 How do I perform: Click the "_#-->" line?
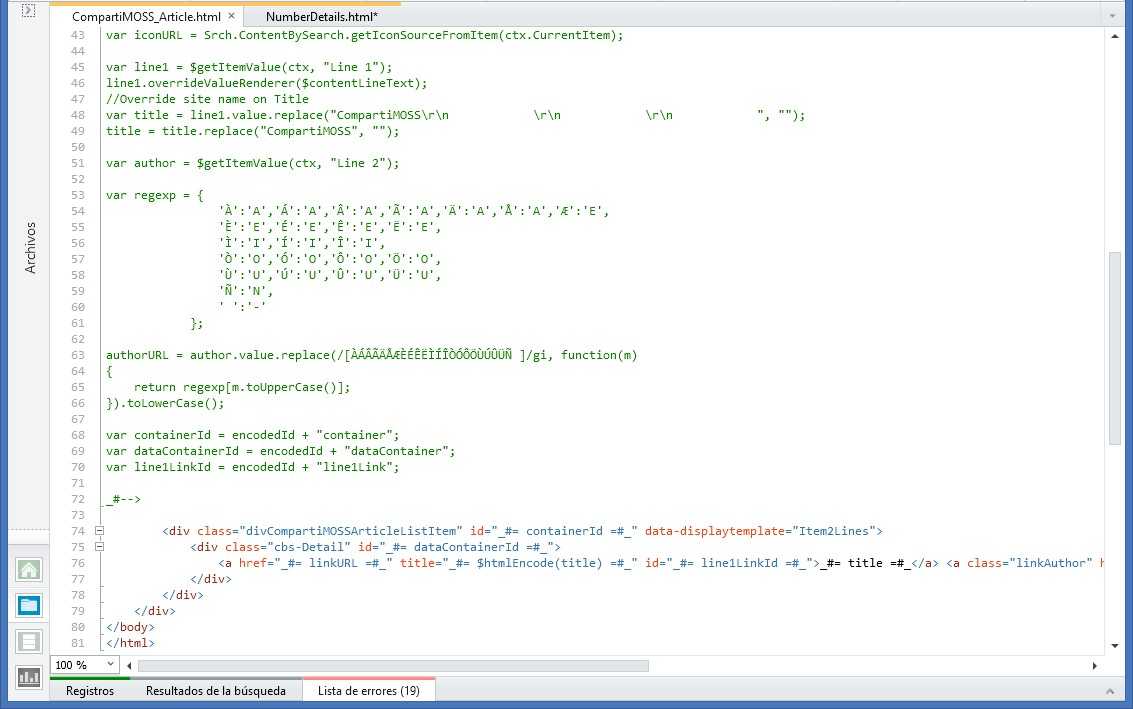(x=123, y=499)
